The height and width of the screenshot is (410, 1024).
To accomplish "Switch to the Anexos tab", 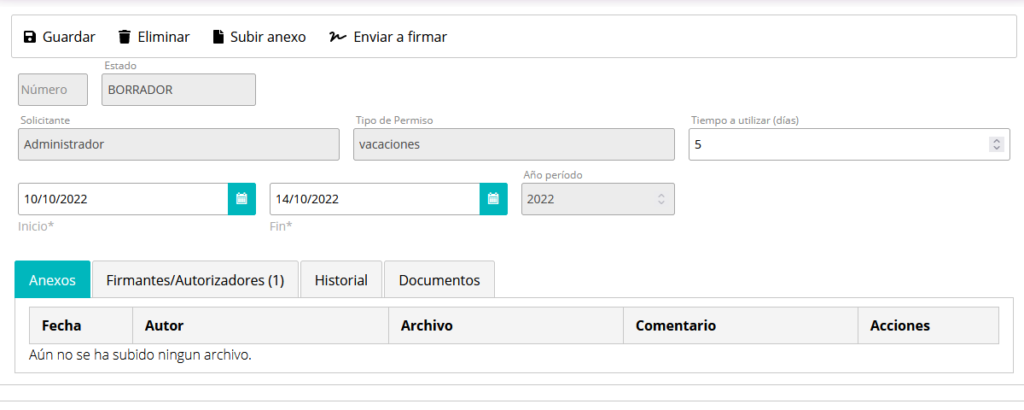I will point(52,280).
